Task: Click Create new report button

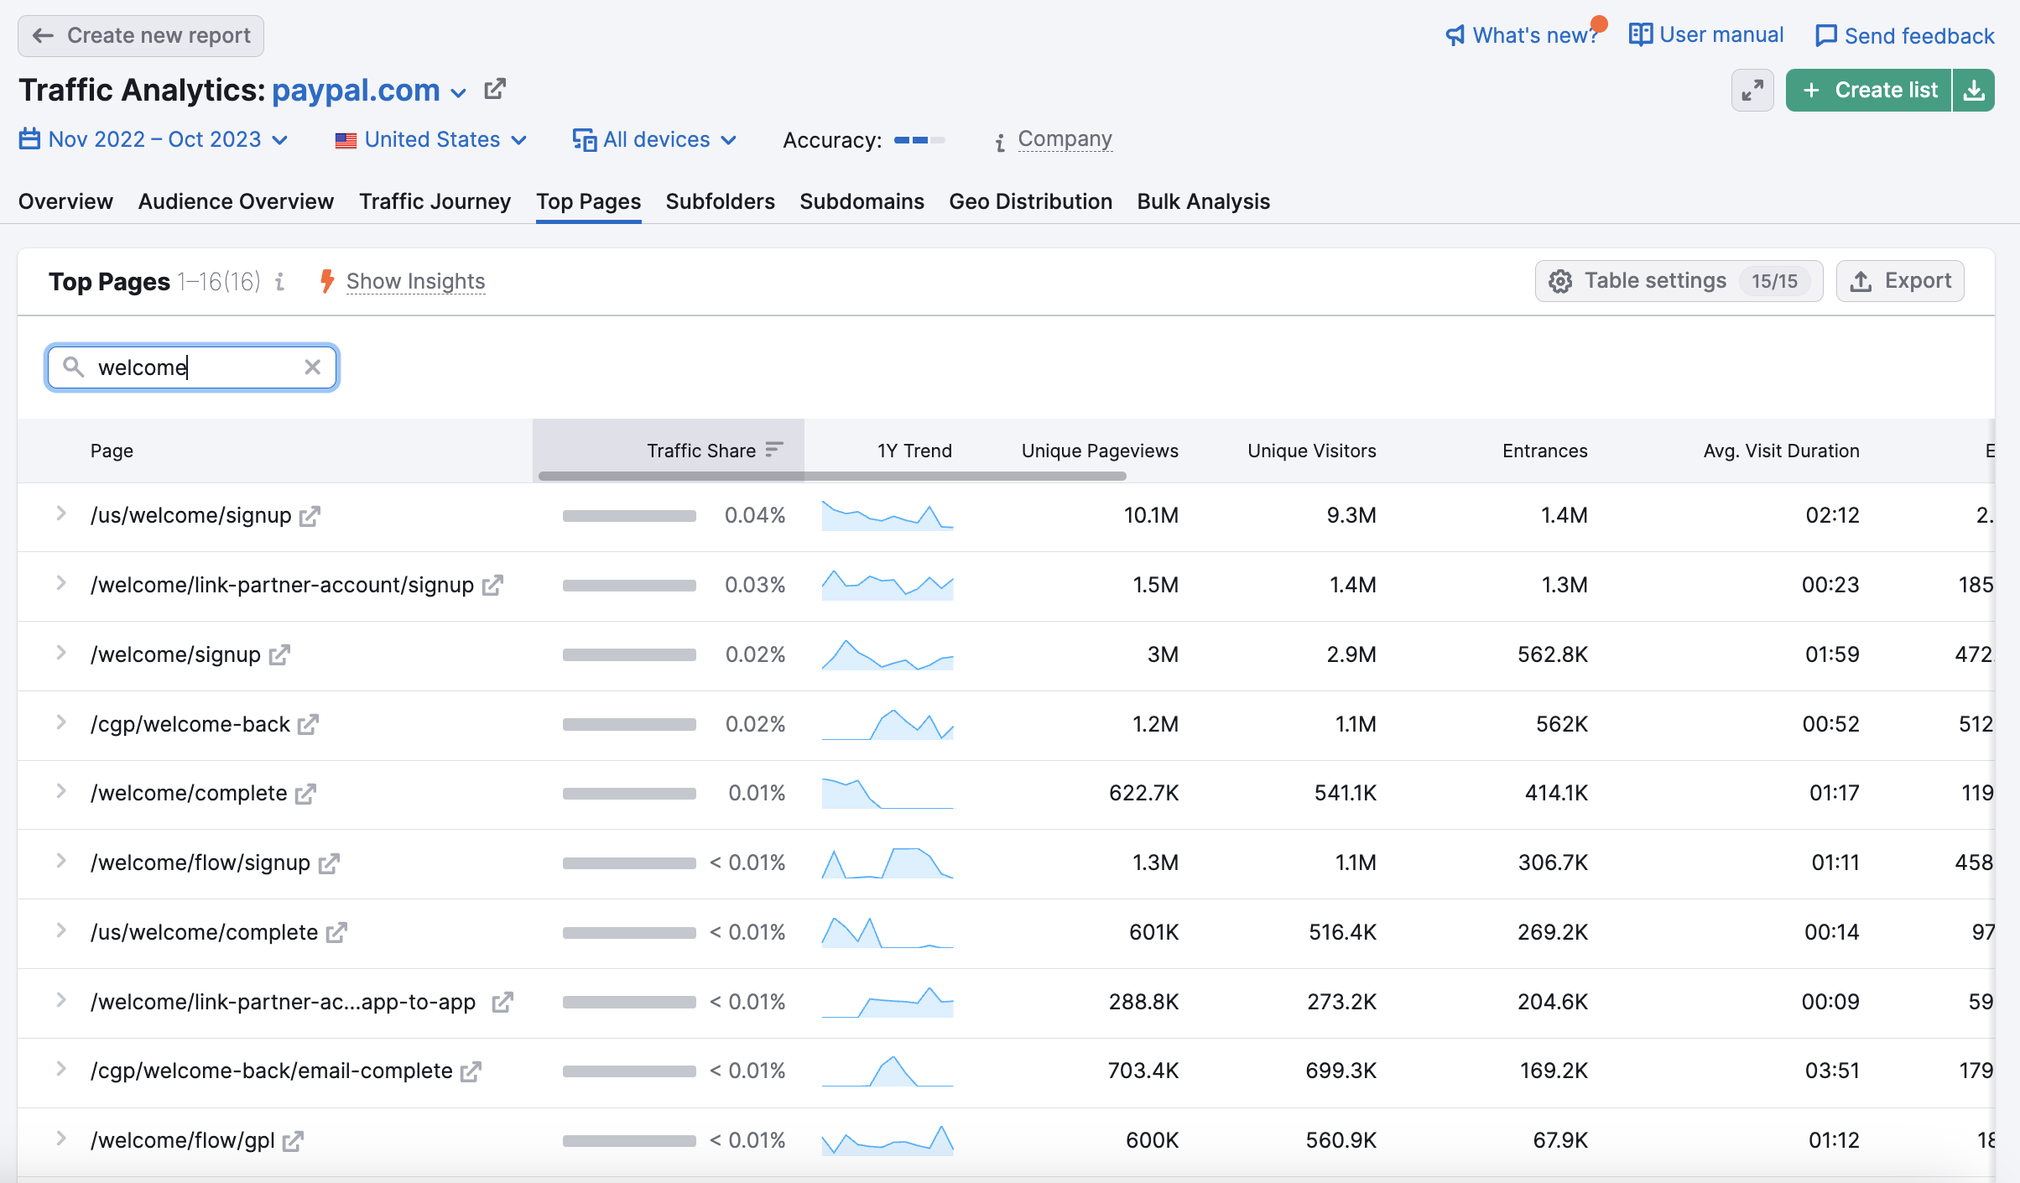Action: tap(141, 36)
